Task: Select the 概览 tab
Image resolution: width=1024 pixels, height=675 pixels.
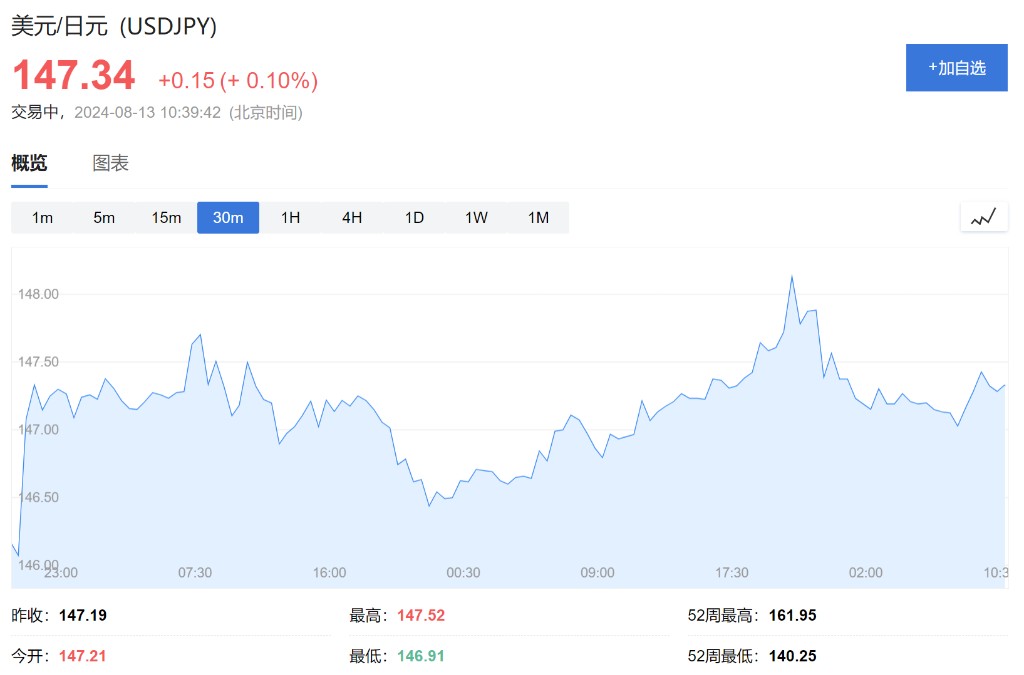Action: pos(29,163)
